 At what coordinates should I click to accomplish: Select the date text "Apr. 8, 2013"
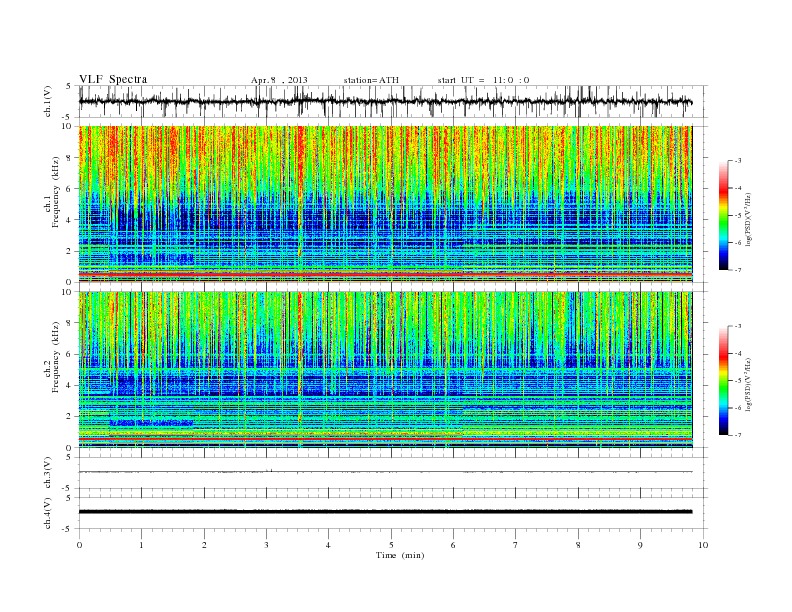click(279, 80)
